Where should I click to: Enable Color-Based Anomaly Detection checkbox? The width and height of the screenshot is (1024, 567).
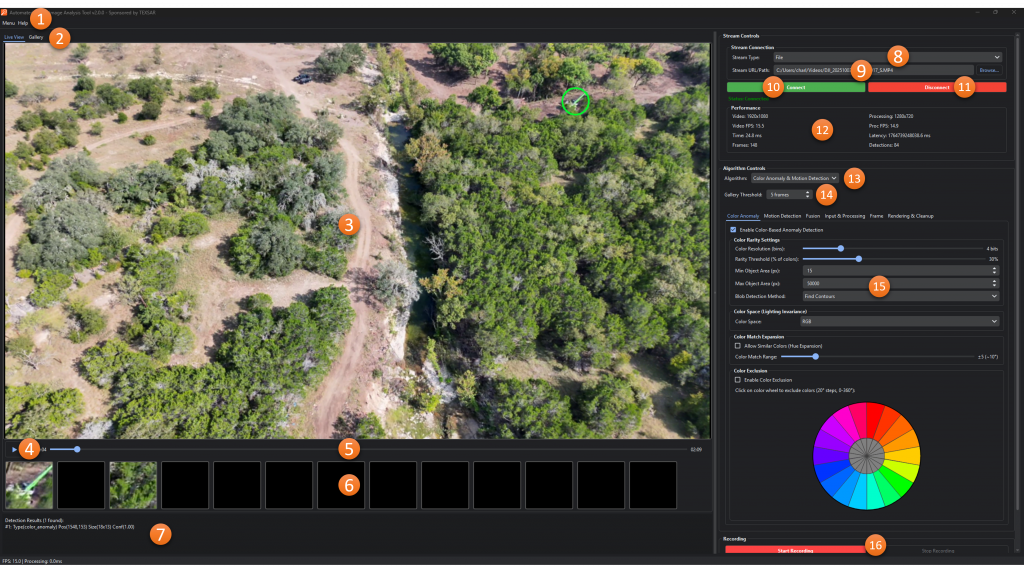735,229
